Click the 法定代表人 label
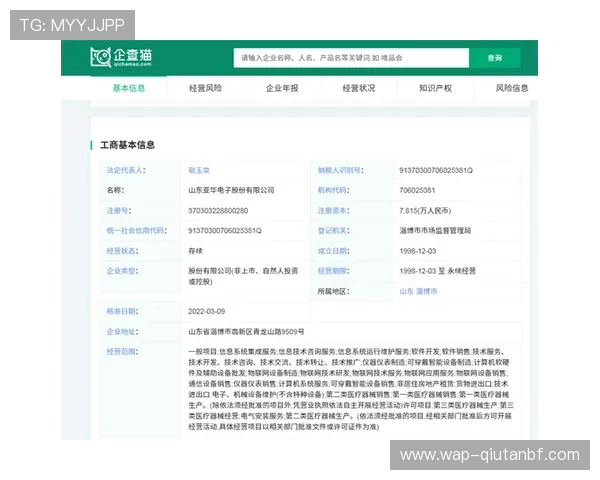600x480 pixels. coord(126,170)
